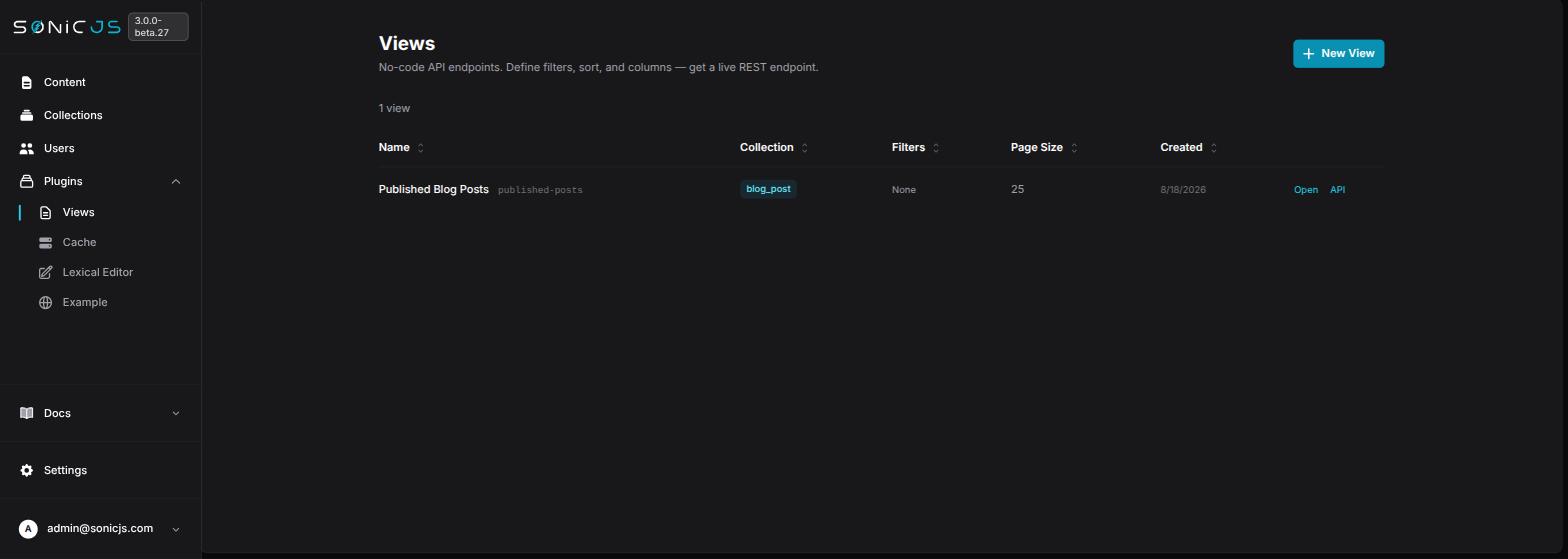Click the Lexical Editor pencil icon
The width and height of the screenshot is (1568, 559).
pyautogui.click(x=45, y=272)
